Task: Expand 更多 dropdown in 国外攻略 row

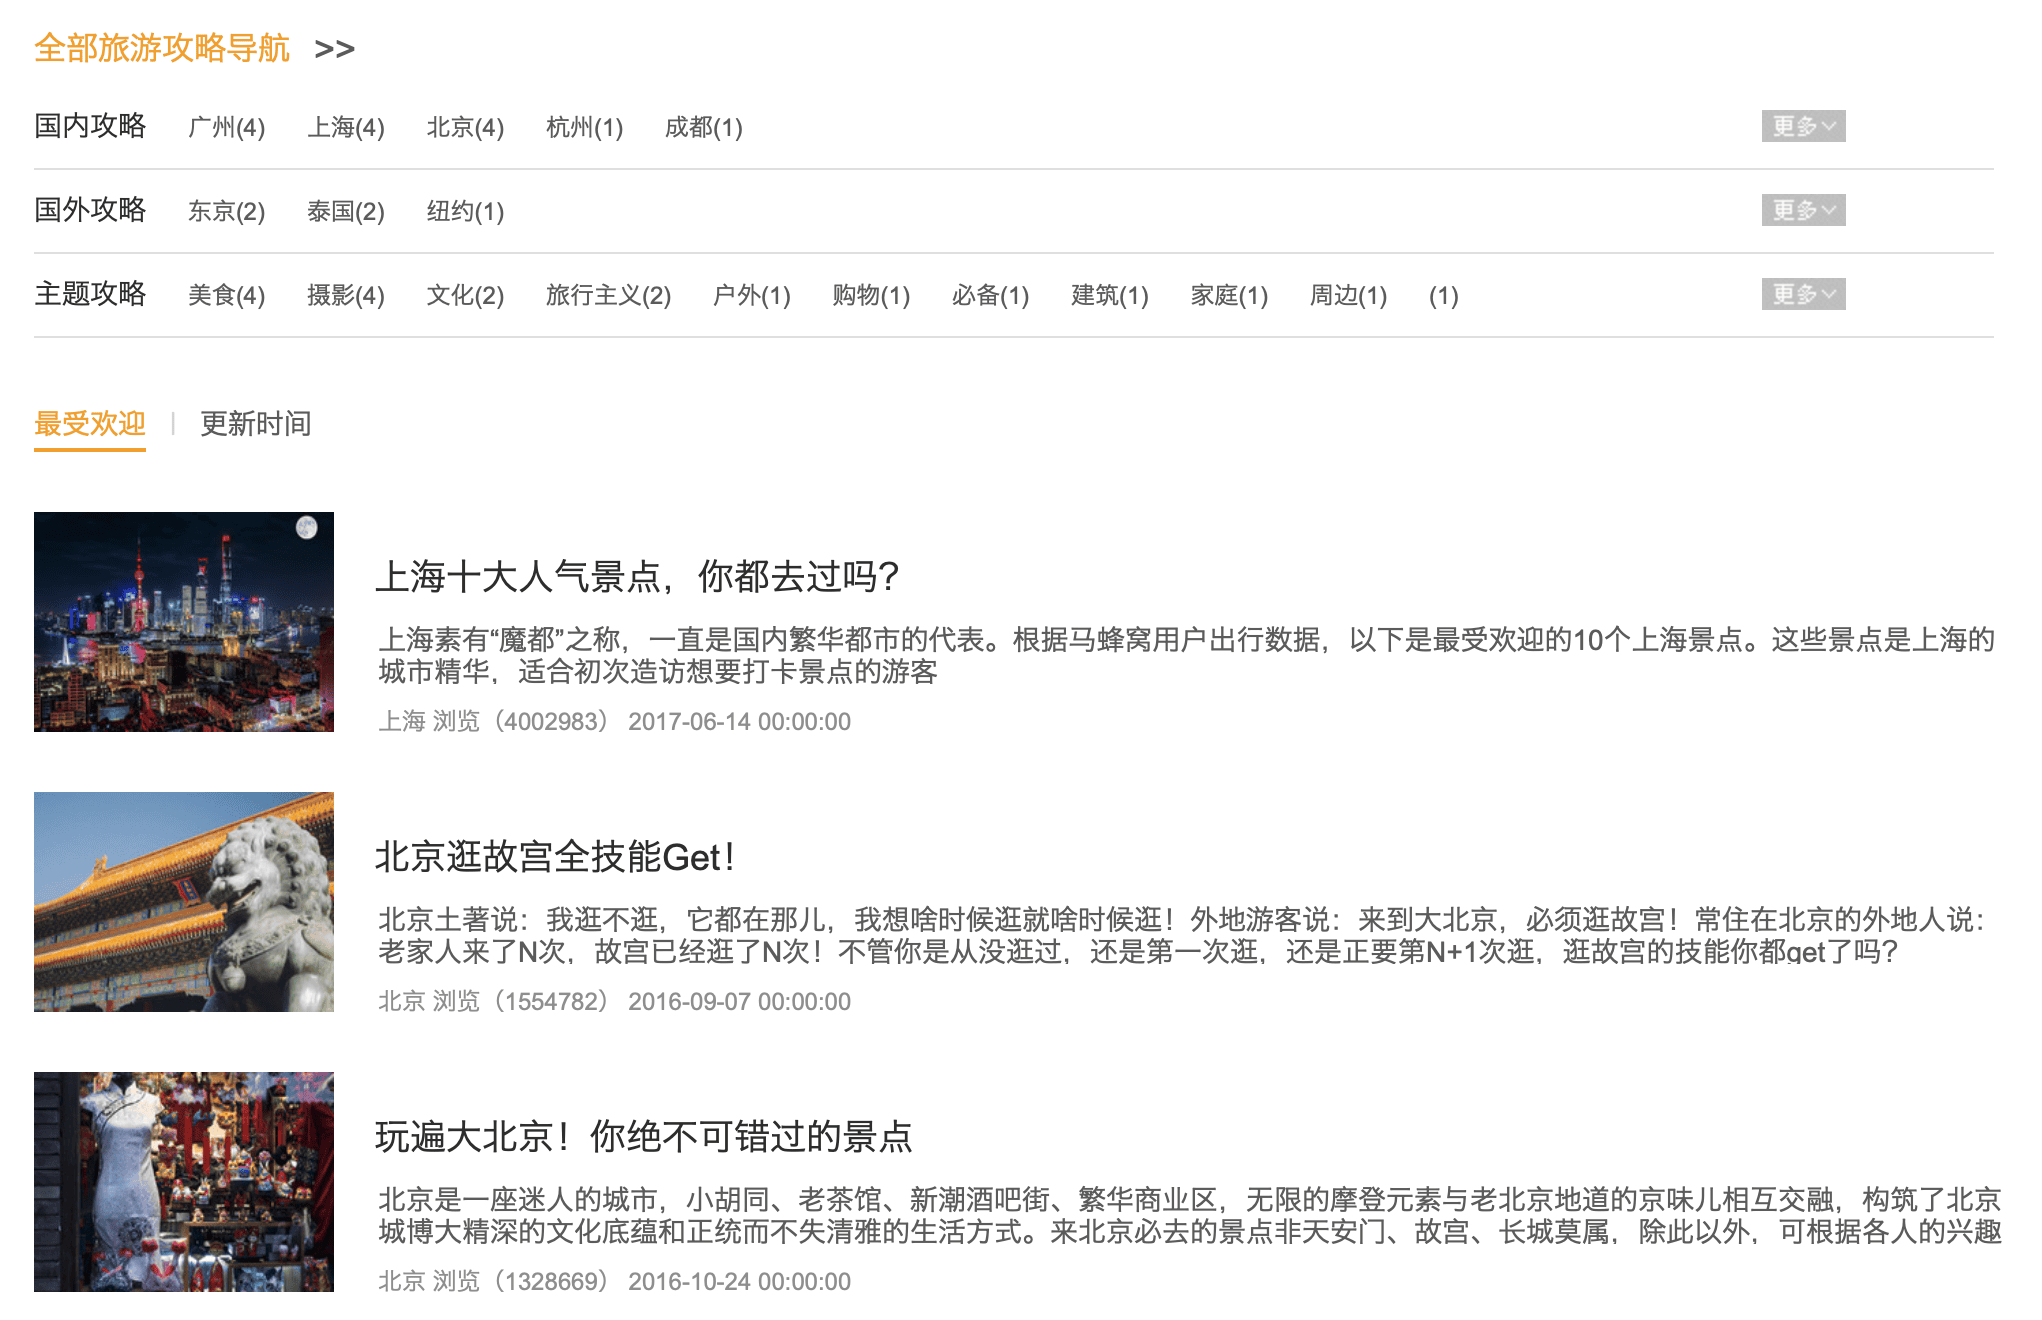Action: pyautogui.click(x=1802, y=210)
